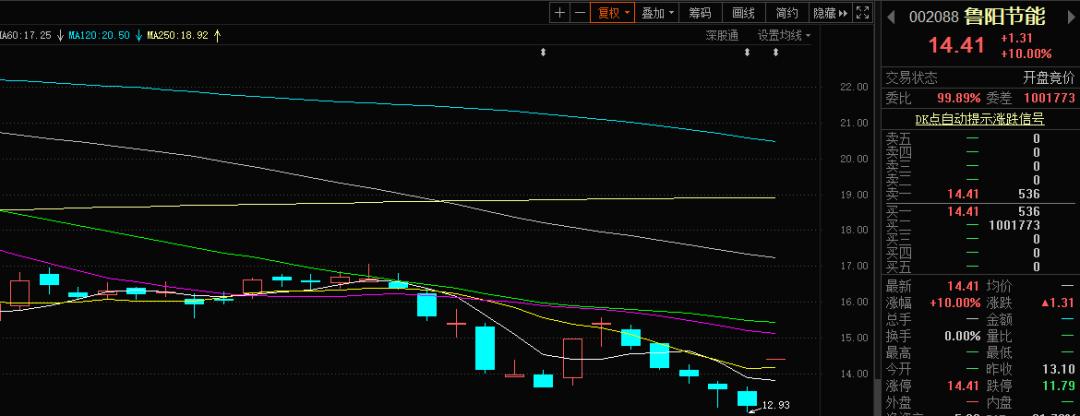Screen dimensions: 1080x416
Task: Click the 开盘竞价 trading status
Action: coord(1048,78)
